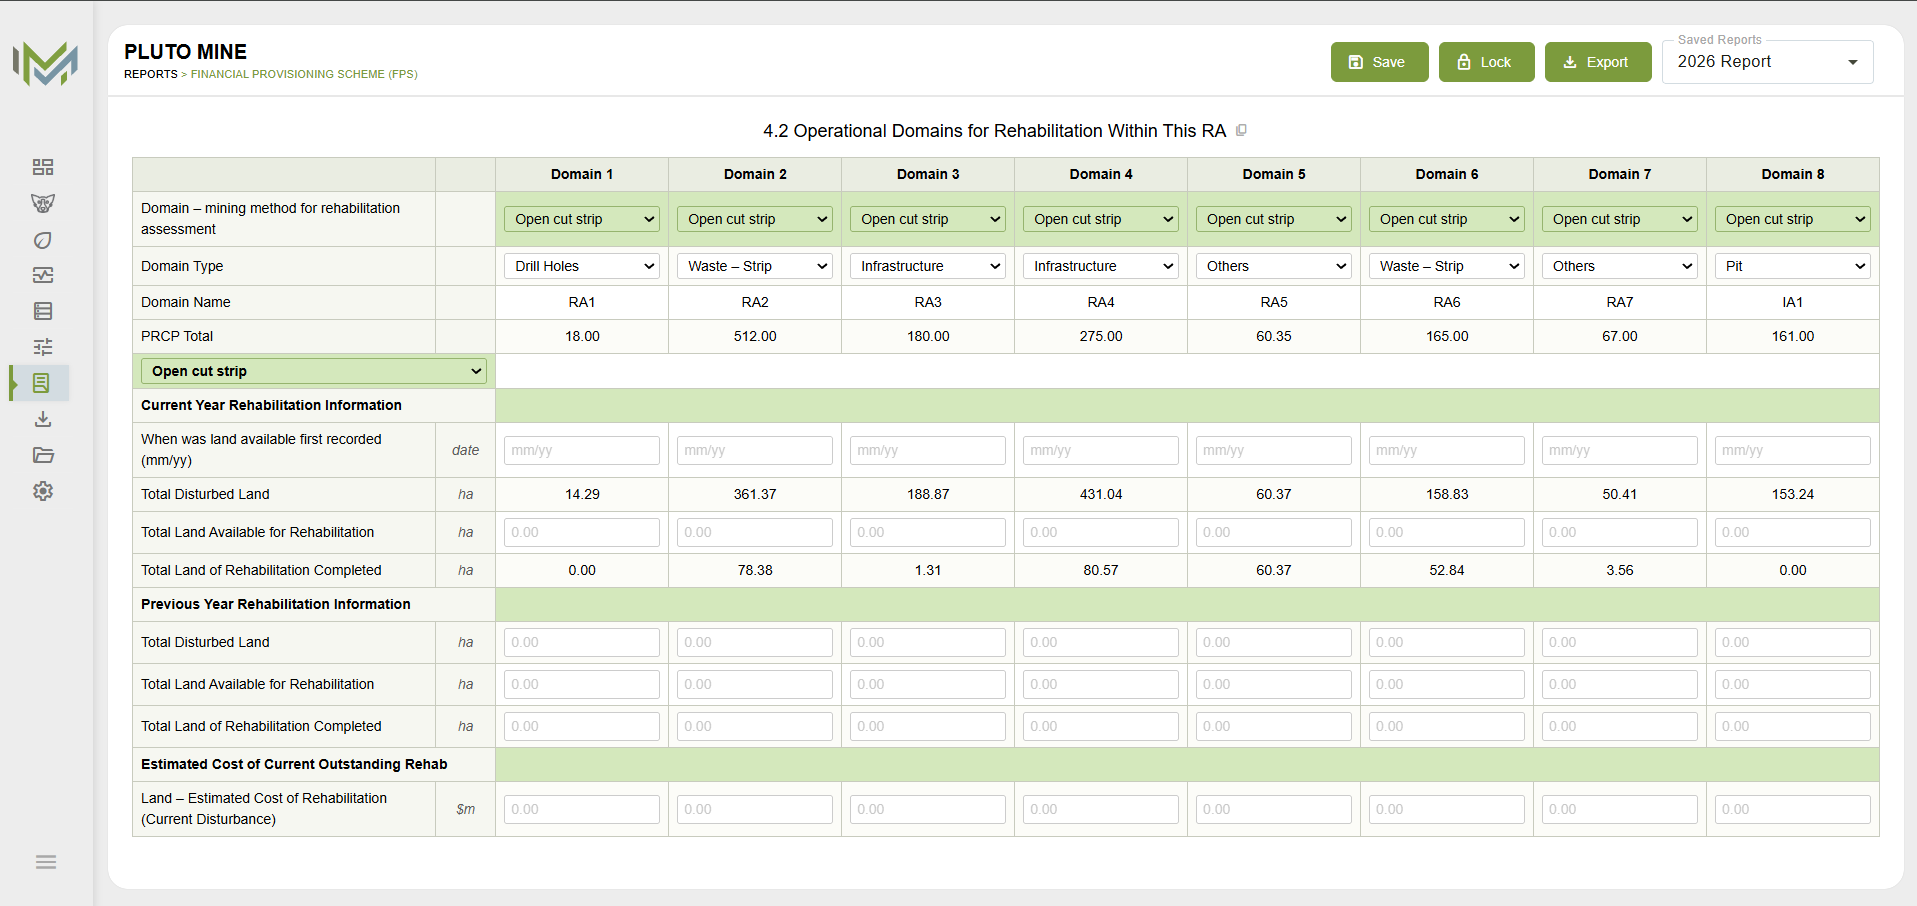Click Domain 5 previous year Total Disturbed Land field
The width and height of the screenshot is (1917, 906).
coord(1274,642)
